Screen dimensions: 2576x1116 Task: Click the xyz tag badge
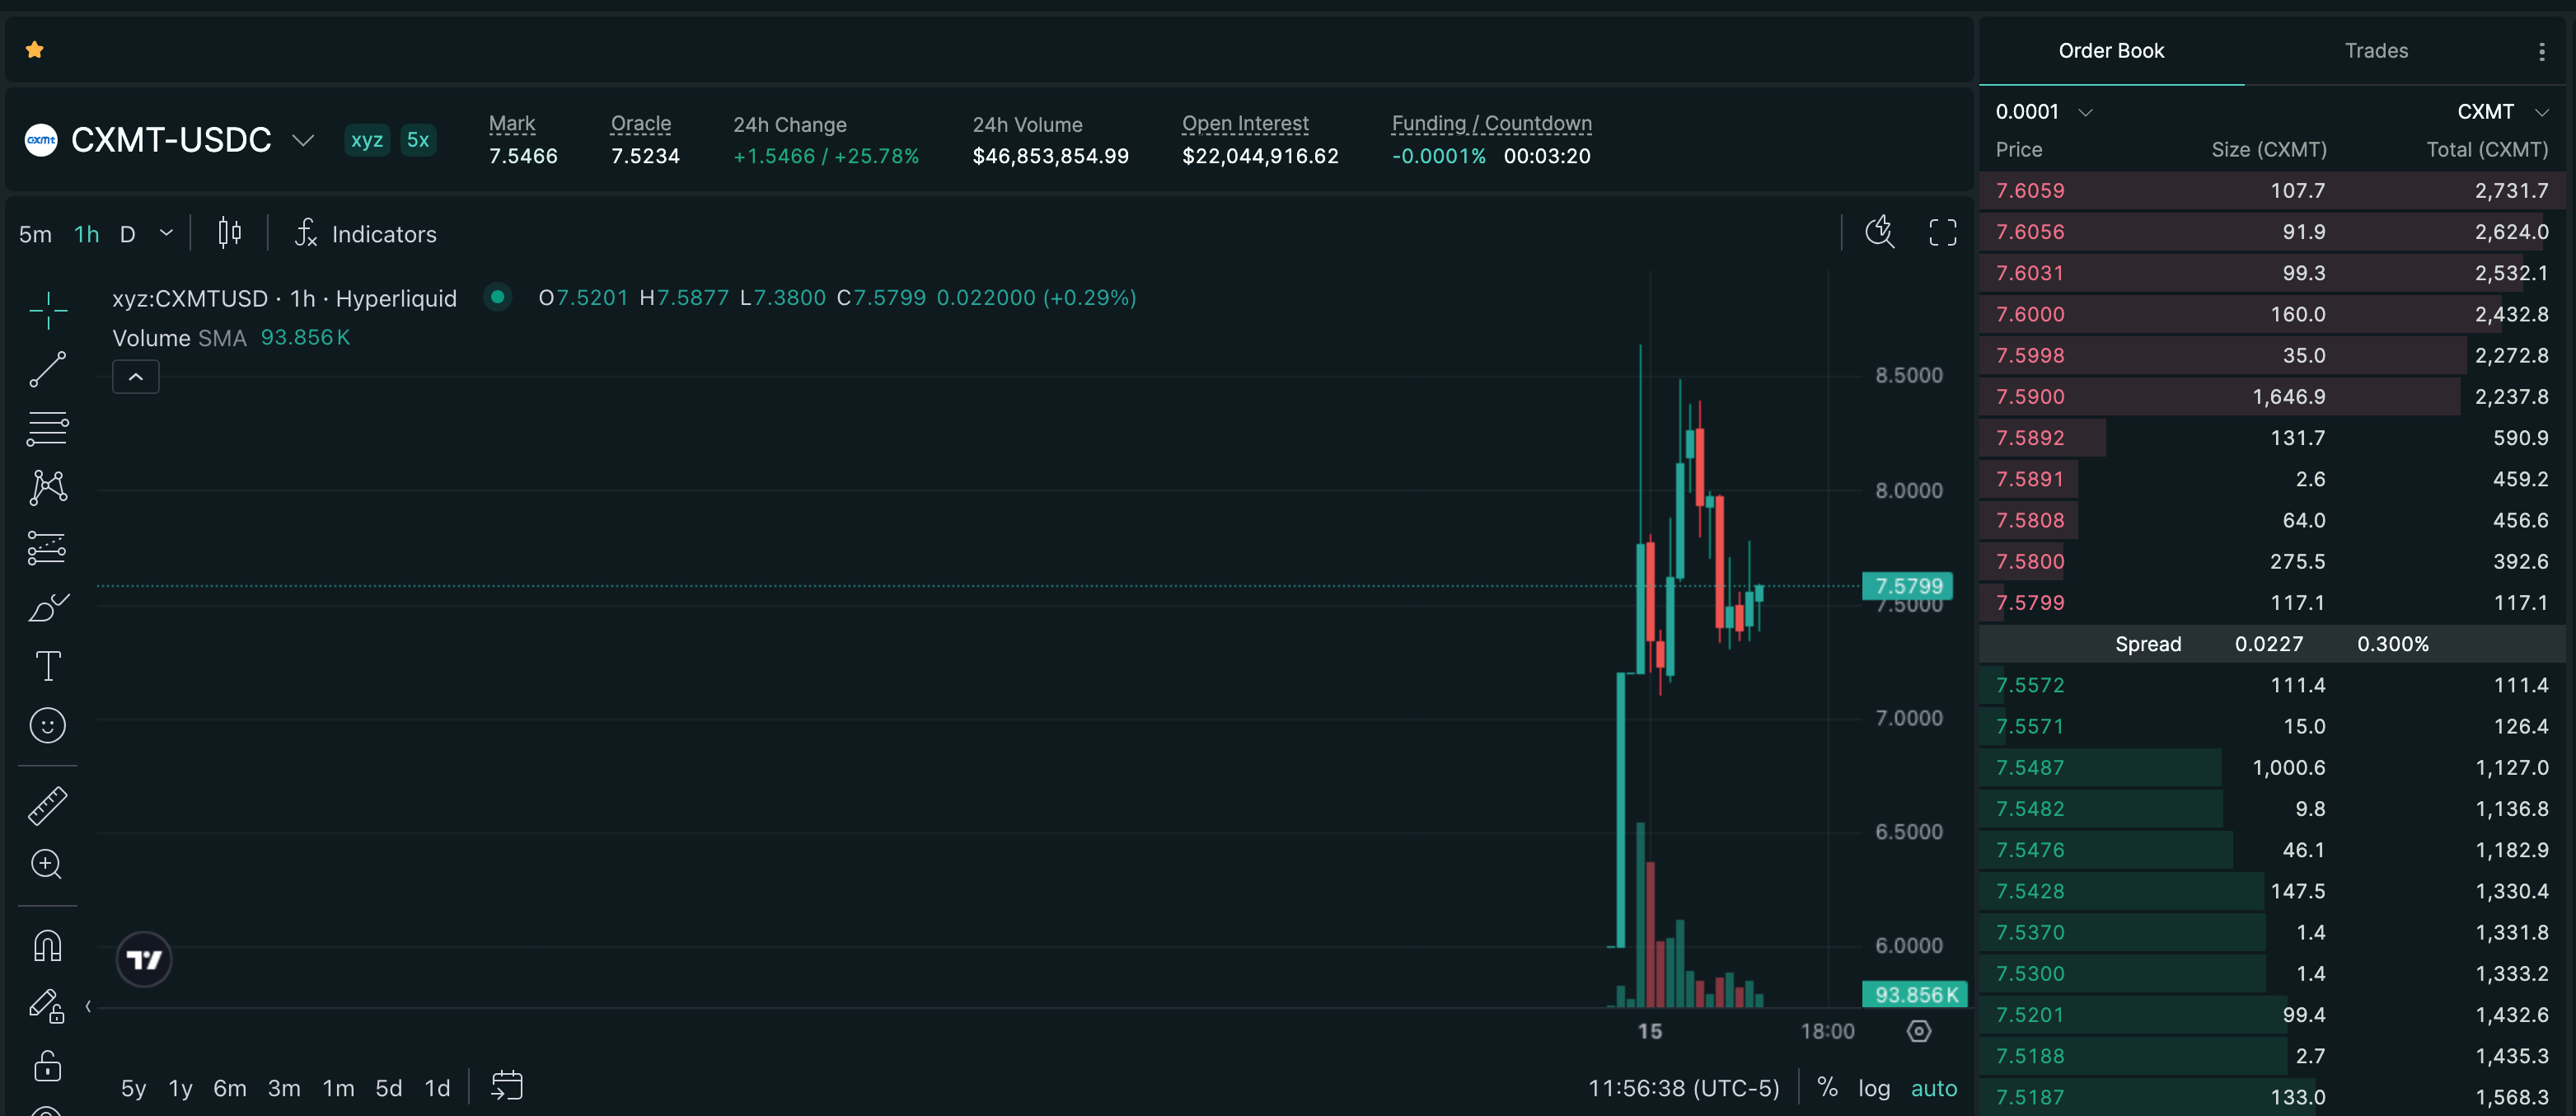point(367,140)
